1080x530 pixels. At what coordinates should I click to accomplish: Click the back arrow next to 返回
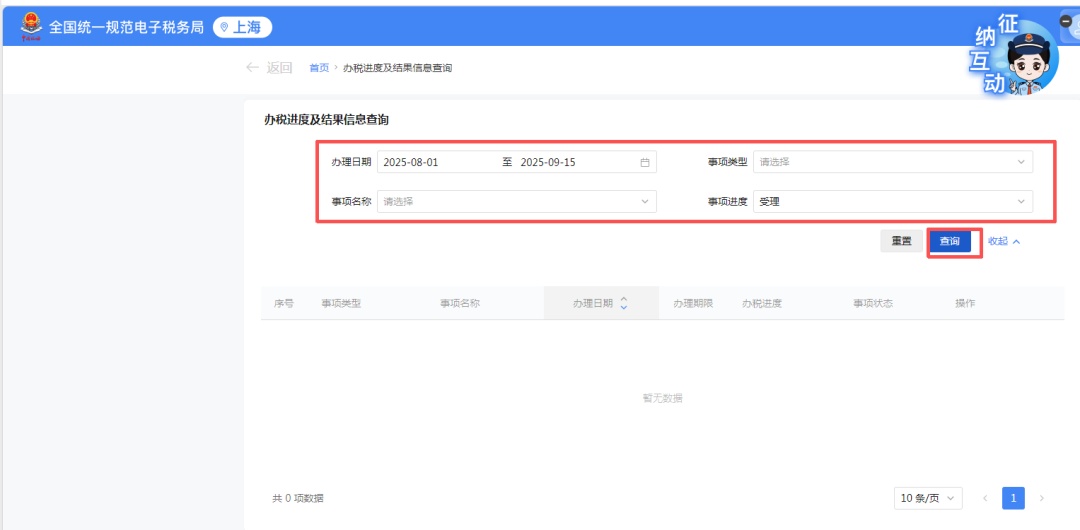click(x=252, y=68)
